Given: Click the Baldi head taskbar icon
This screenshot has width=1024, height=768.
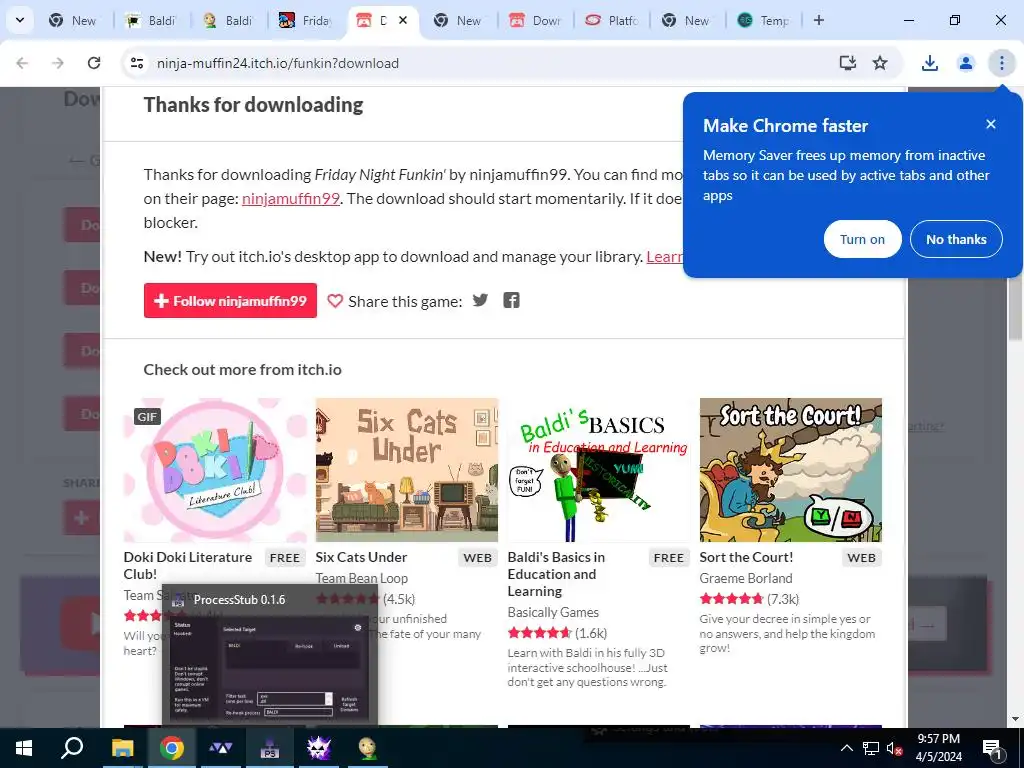Looking at the screenshot, I should pyautogui.click(x=368, y=748).
